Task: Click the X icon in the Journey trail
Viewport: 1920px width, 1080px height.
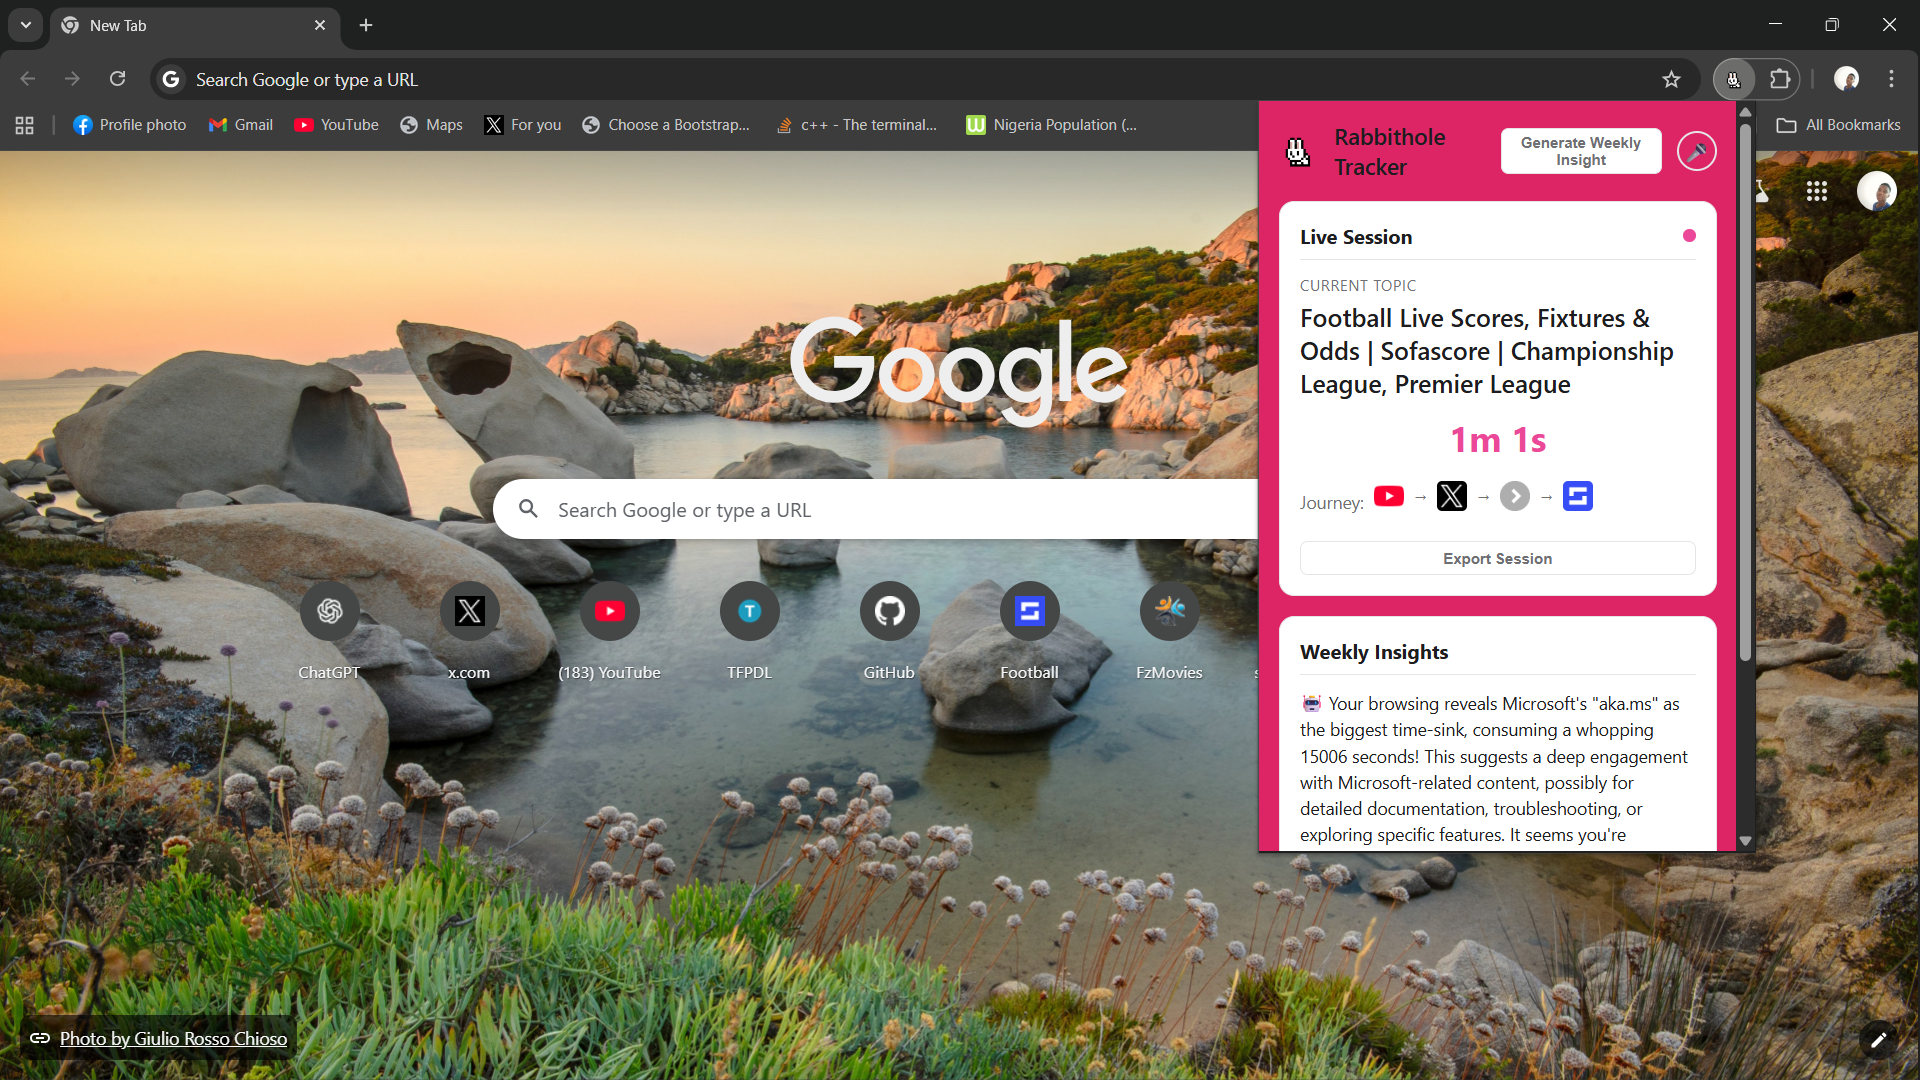Action: (1451, 496)
